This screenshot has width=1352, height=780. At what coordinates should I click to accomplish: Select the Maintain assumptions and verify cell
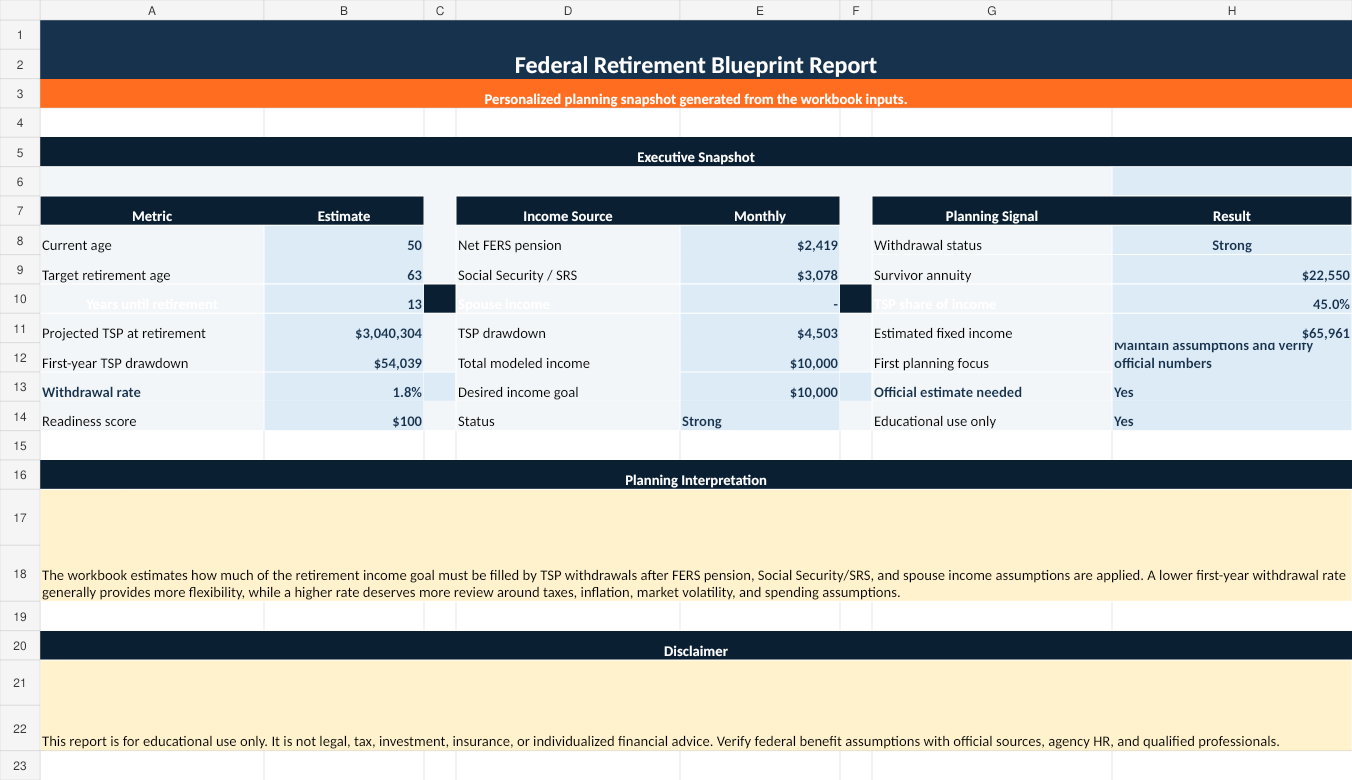(1232, 358)
